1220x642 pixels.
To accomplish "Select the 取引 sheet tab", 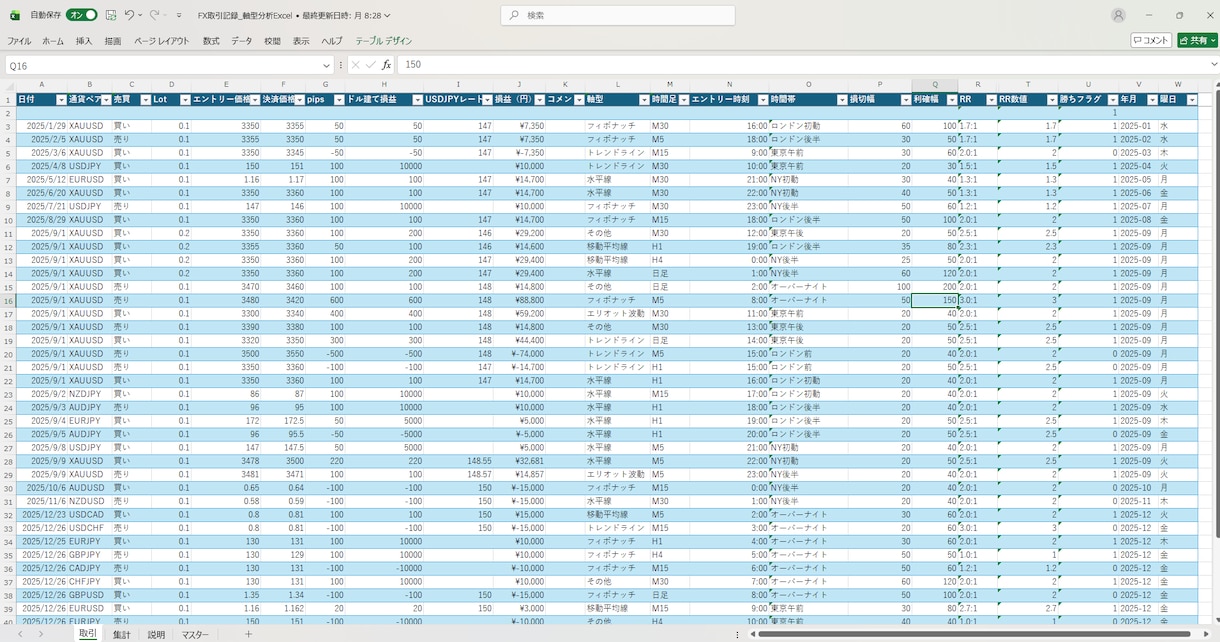I will [88, 634].
